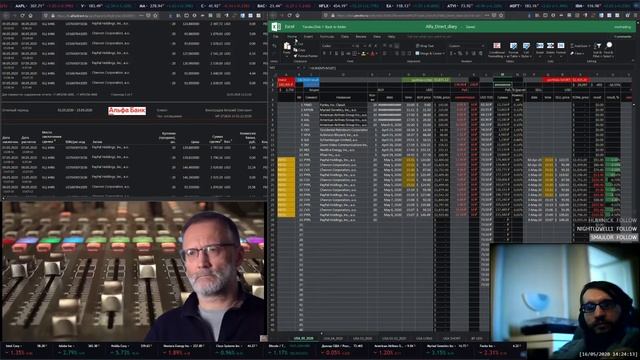The height and width of the screenshot is (360, 640).
Task: Open the AutoSum dropdown
Action: [x=580, y=46]
